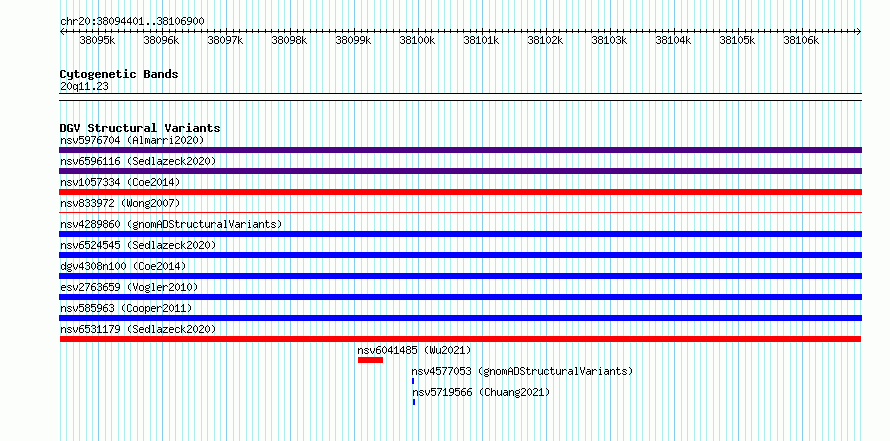Screen dimensions: 890x441
Task: Click the DGV Structural Variants track title
Action: (140, 128)
